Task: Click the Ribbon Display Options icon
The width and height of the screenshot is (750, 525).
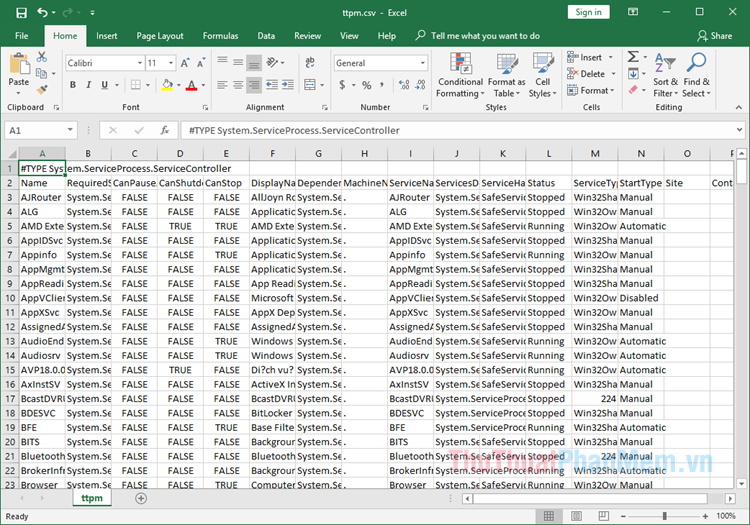Action: 633,12
